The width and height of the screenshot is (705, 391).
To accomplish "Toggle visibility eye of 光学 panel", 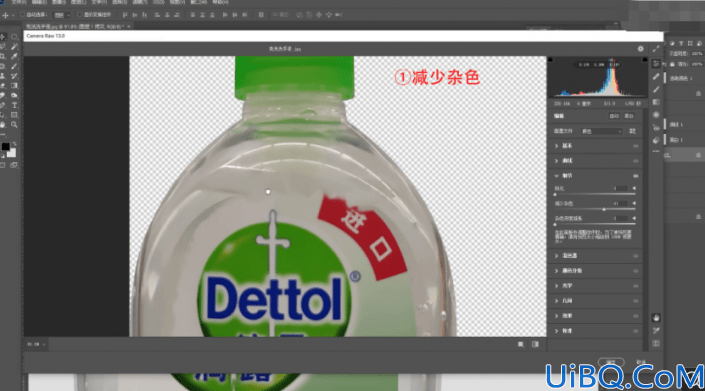I will point(636,286).
